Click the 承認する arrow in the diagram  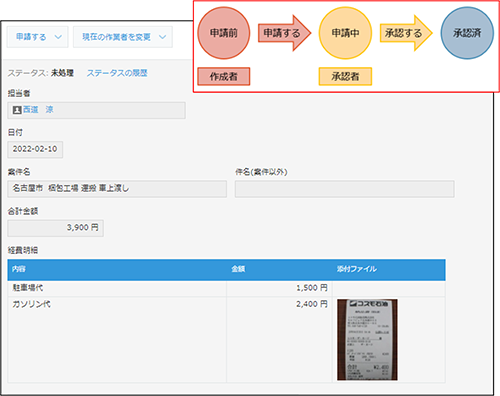click(x=406, y=33)
